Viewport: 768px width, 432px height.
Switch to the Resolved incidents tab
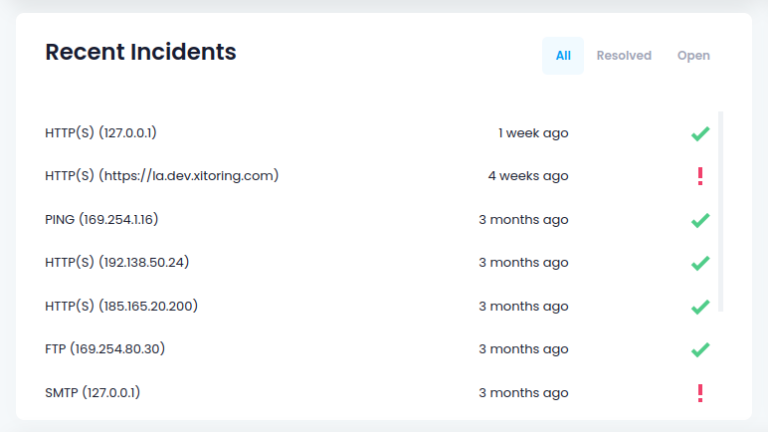coord(624,56)
